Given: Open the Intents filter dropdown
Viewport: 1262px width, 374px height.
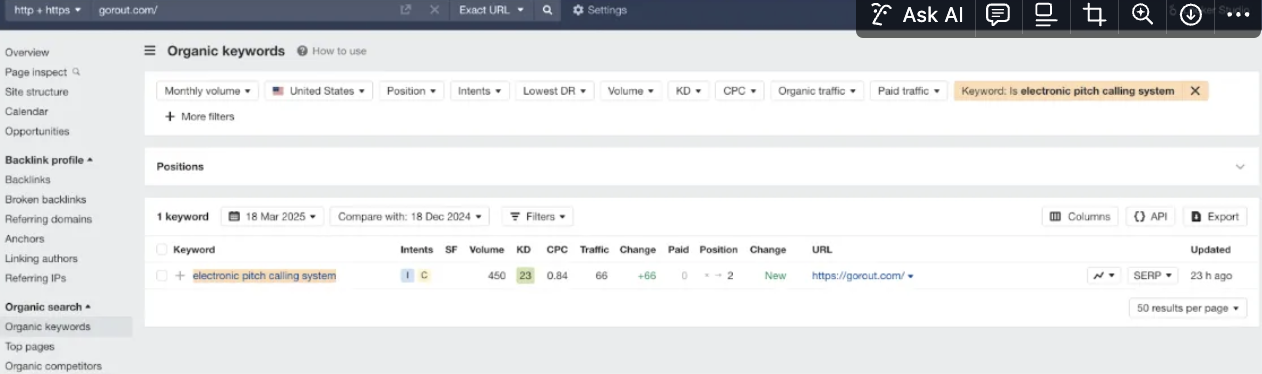Looking at the screenshot, I should click(480, 91).
